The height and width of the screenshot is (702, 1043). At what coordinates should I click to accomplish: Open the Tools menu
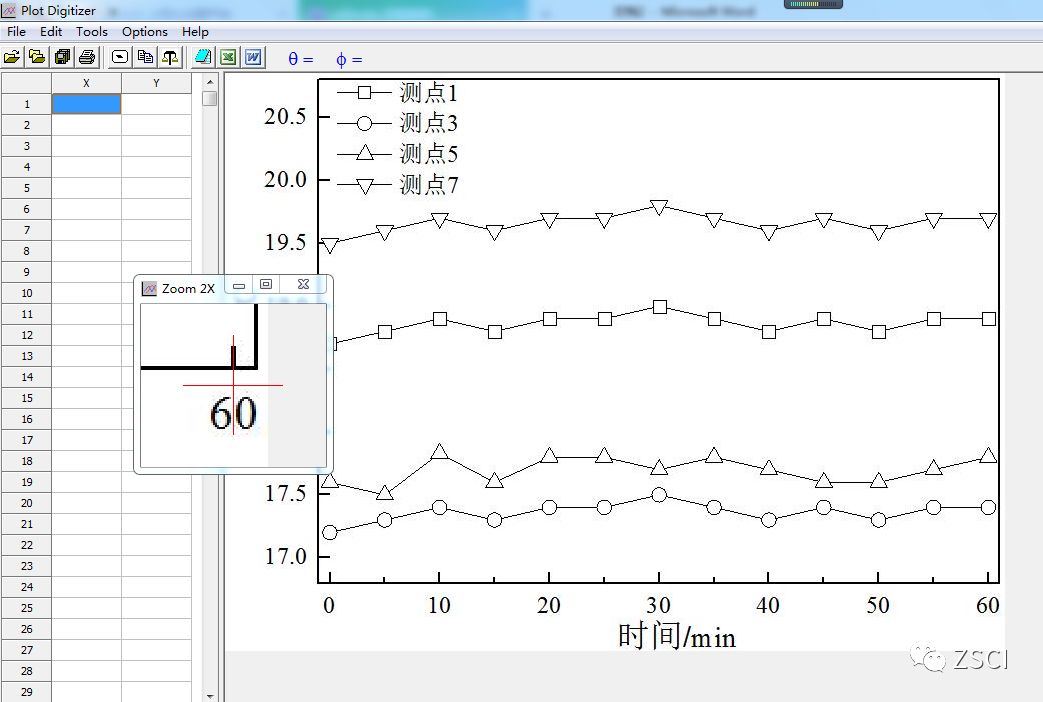click(91, 31)
